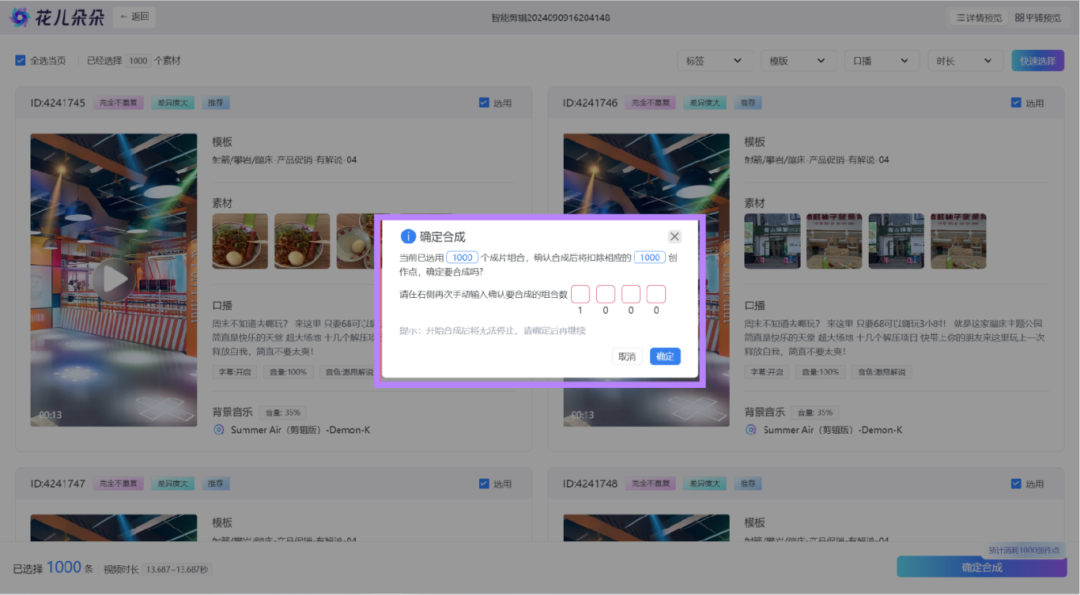Click 推荐 tag on ID:4241745

[x=216, y=103]
